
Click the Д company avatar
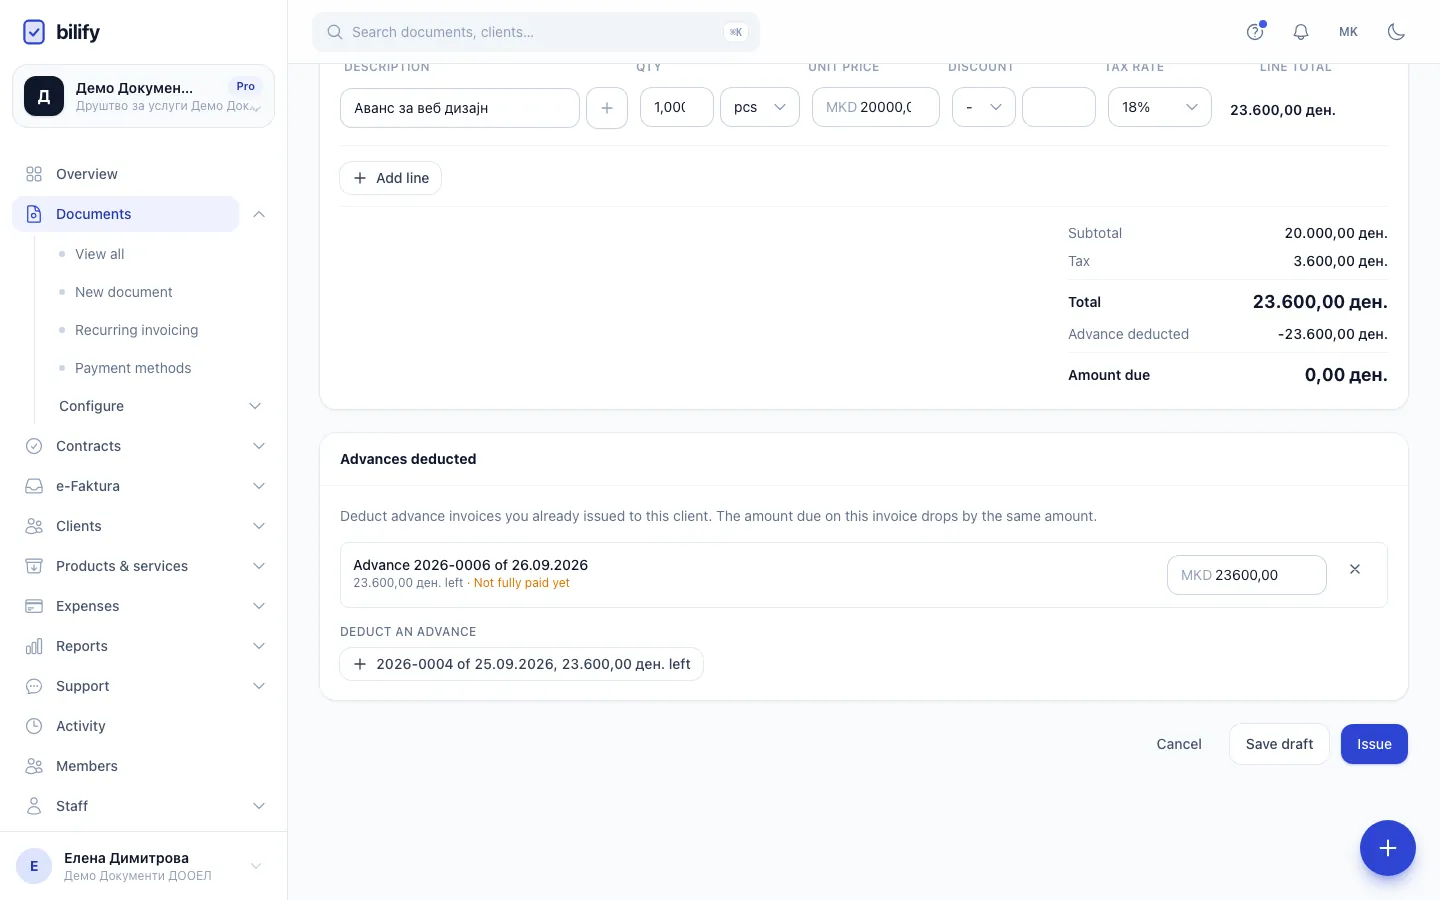pos(44,96)
